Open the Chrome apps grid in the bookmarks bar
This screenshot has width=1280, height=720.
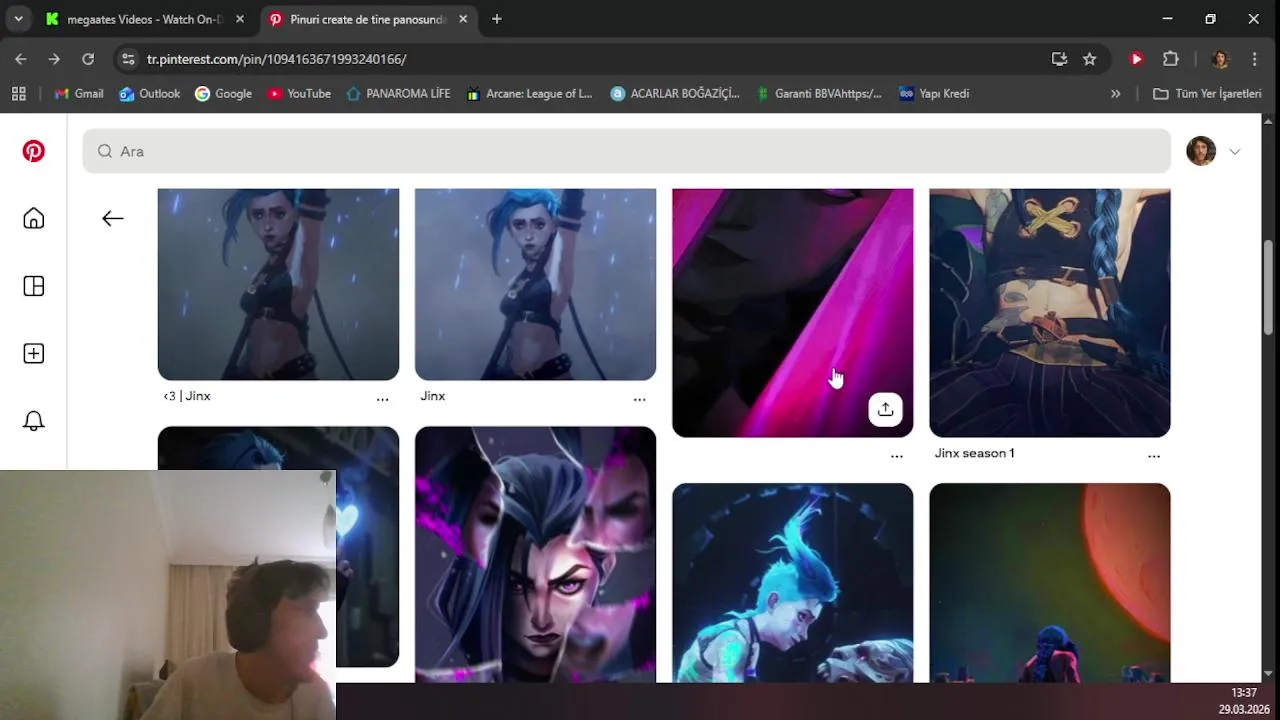(18, 93)
